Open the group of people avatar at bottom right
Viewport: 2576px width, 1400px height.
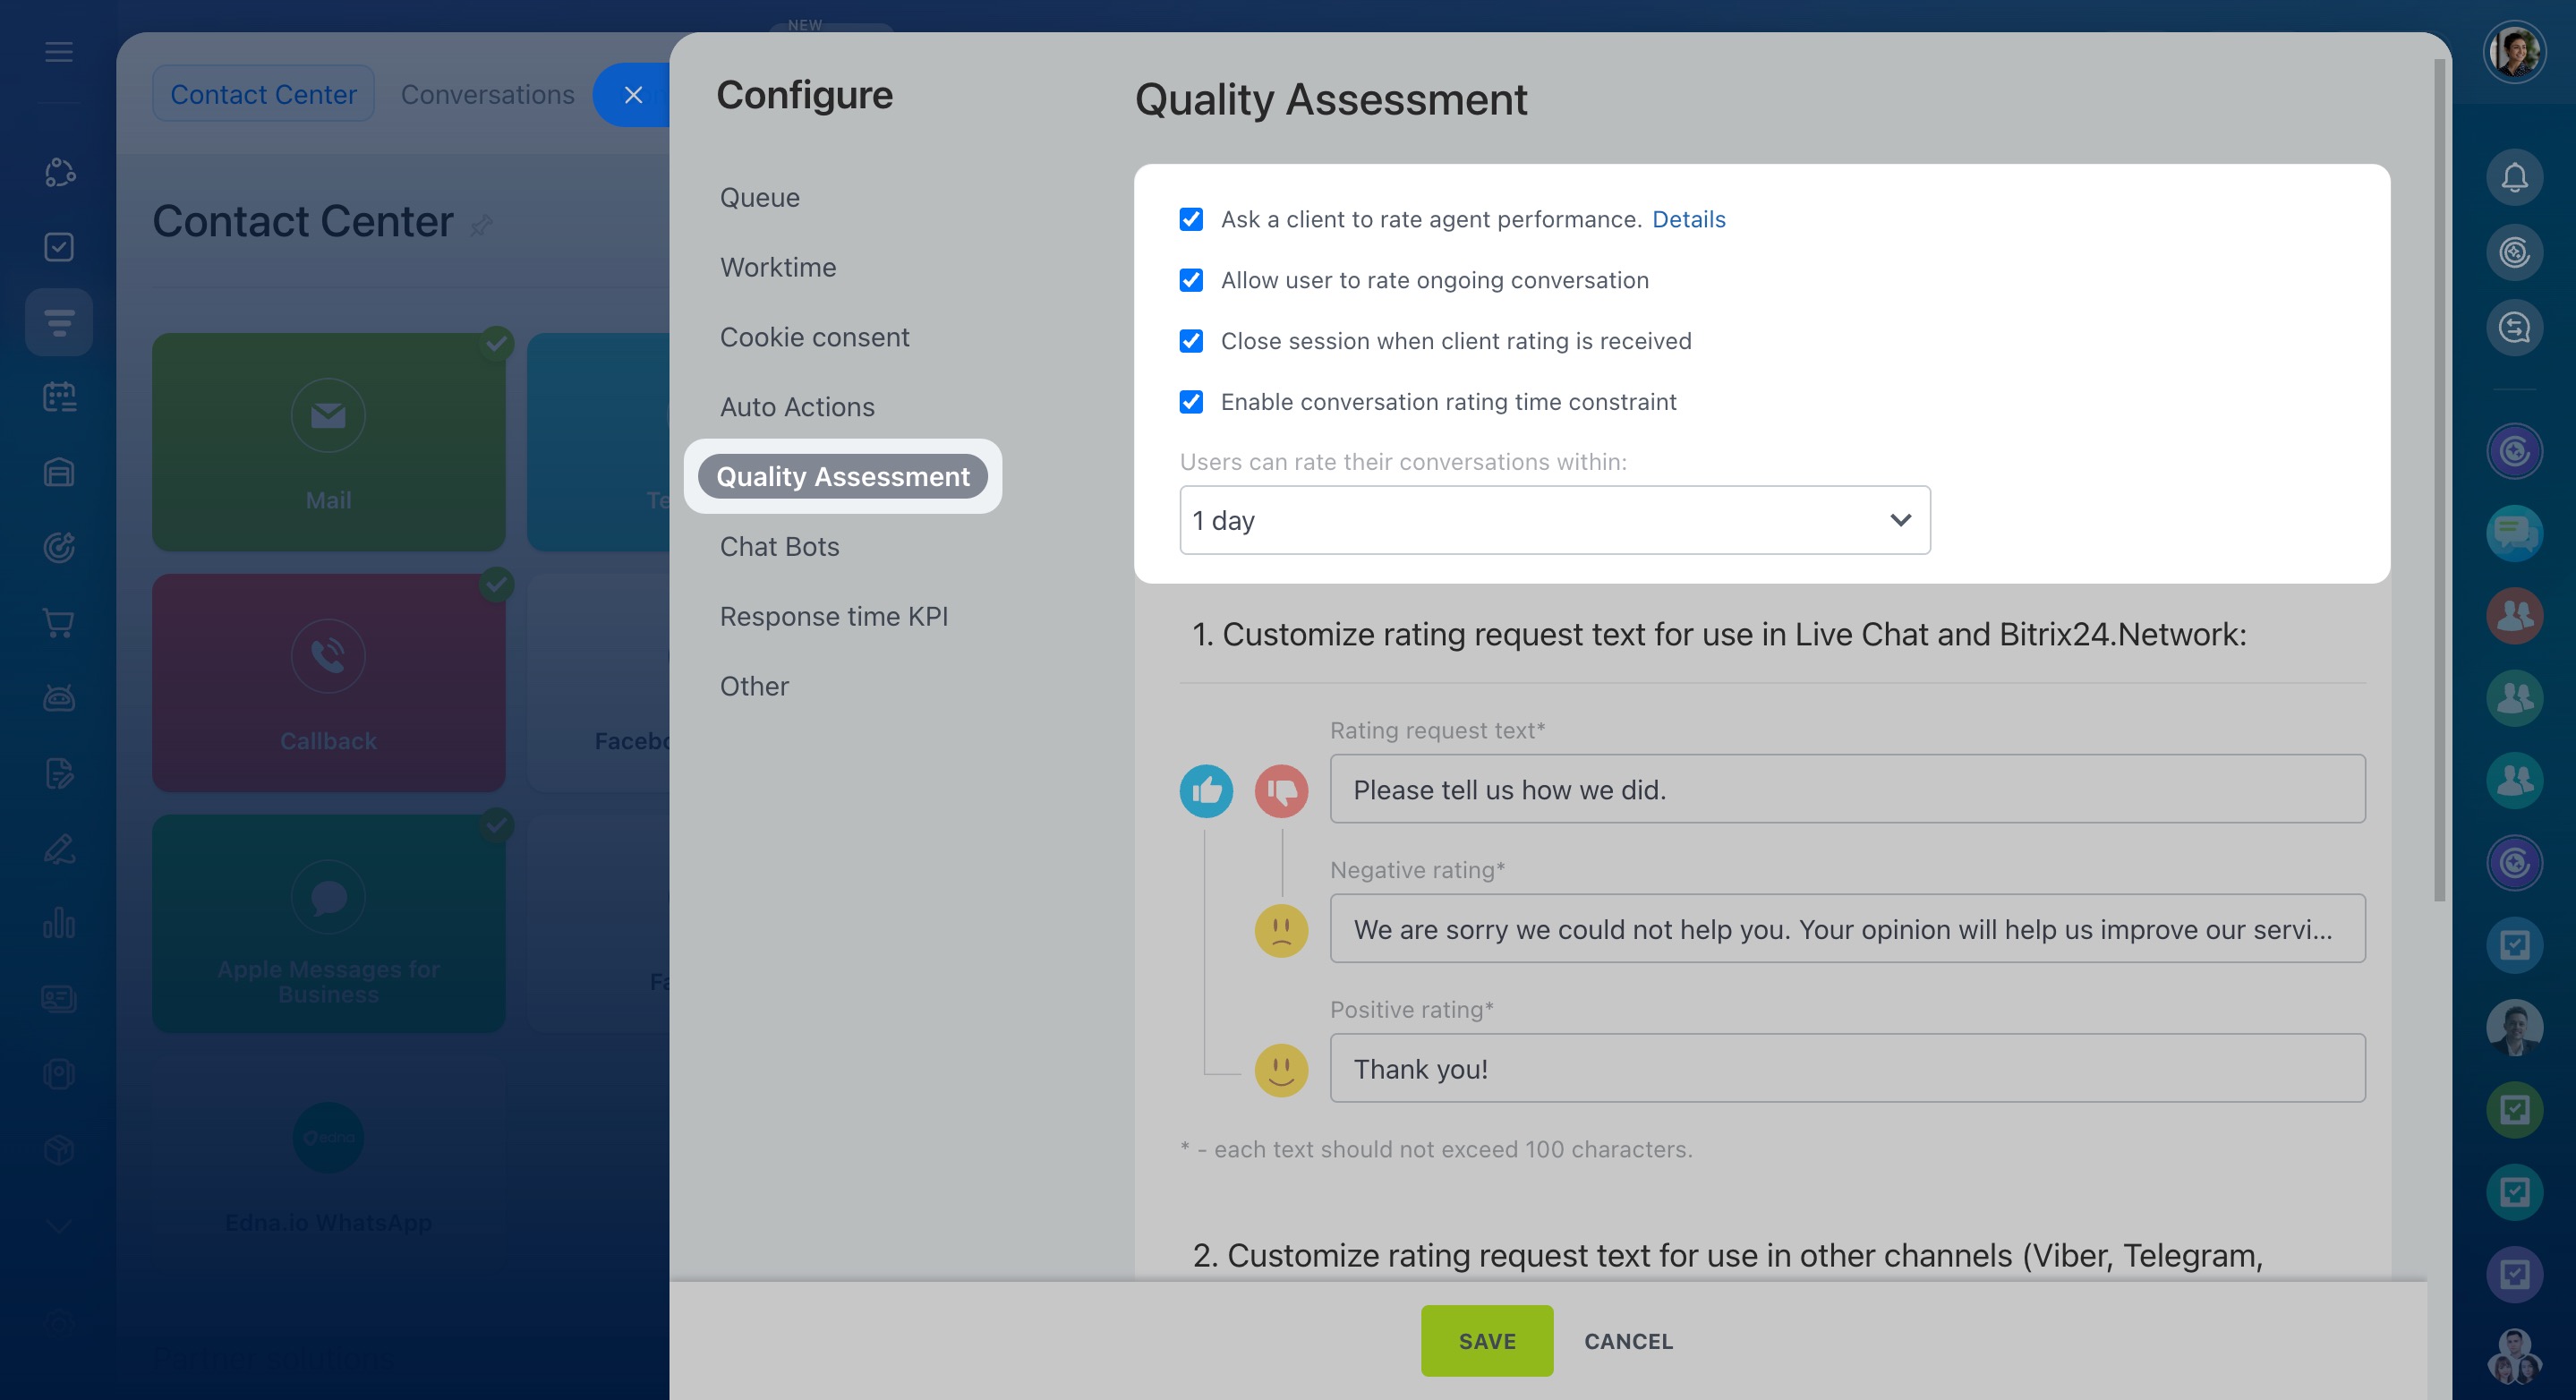pyautogui.click(x=2514, y=1357)
